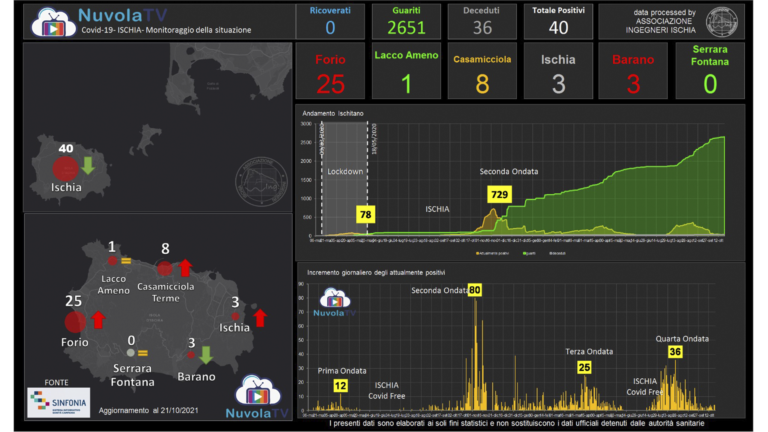Click the Associazione Ingegneri Ischia seal
This screenshot has width=768, height=432.
point(722,21)
